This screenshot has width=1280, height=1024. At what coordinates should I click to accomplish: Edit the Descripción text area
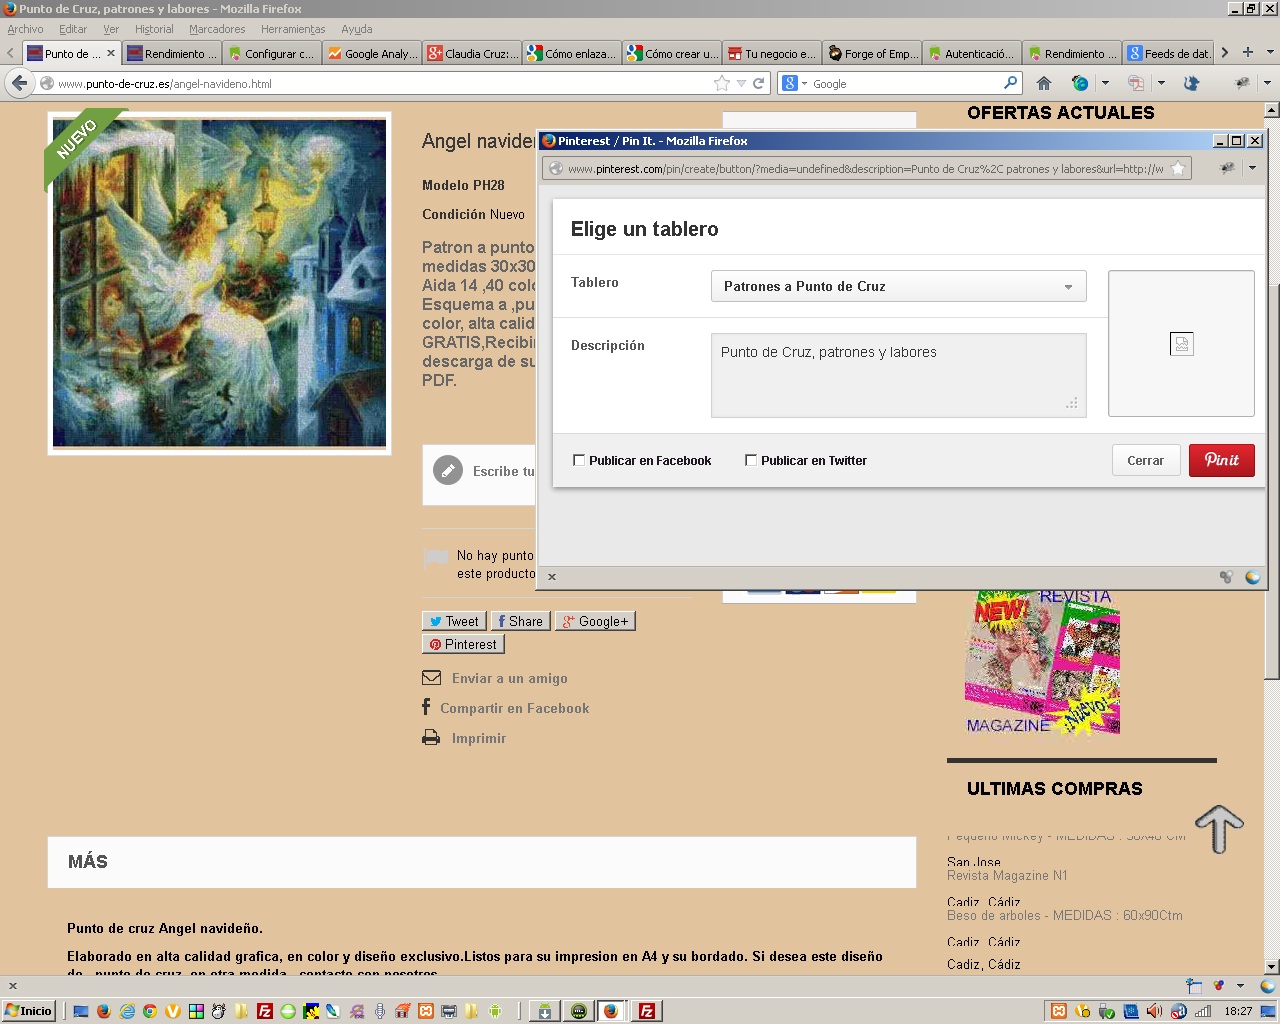(898, 375)
